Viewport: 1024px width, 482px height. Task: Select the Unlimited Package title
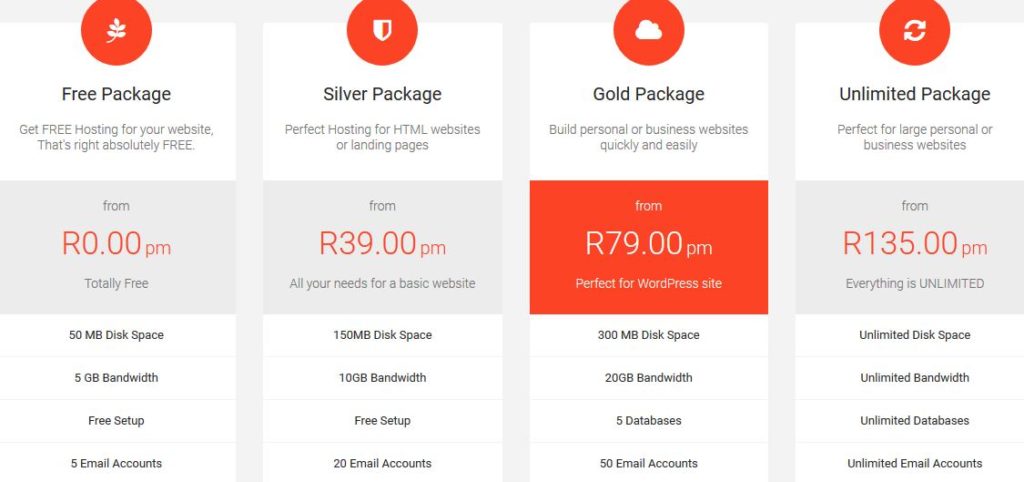point(914,94)
